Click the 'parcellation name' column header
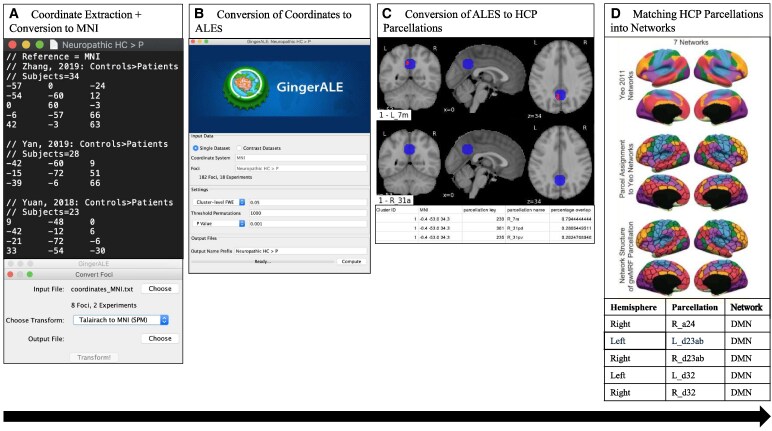The height and width of the screenshot is (431, 772). pos(526,210)
